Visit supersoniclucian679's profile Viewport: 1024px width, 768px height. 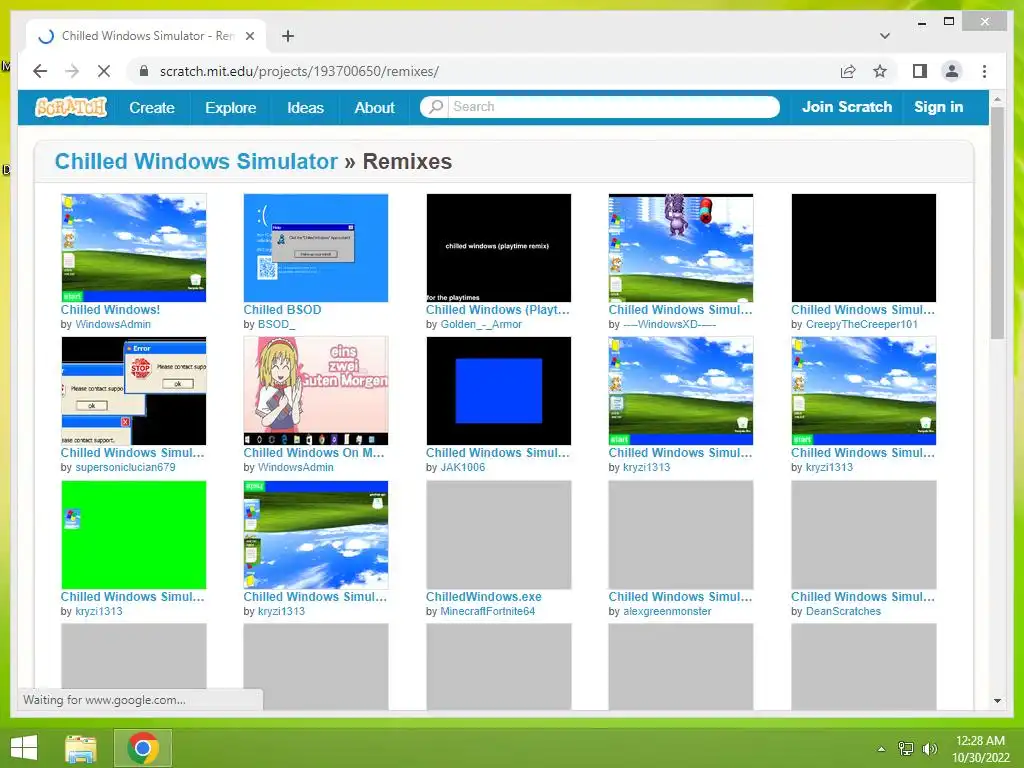[125, 467]
